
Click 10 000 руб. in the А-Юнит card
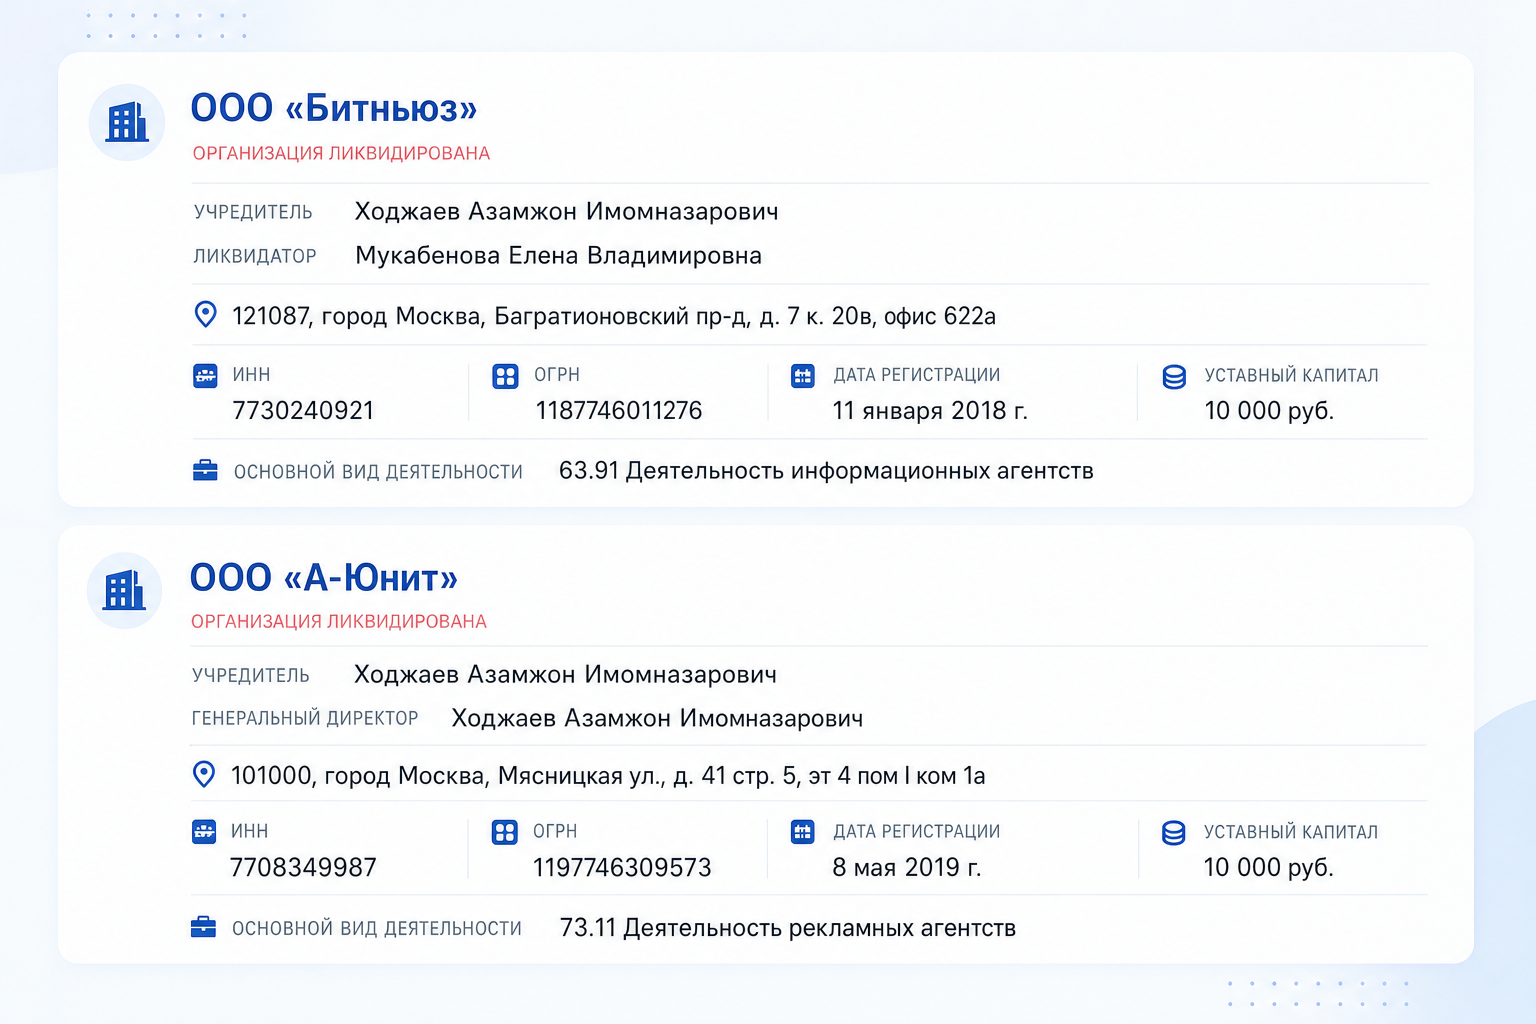(x=1268, y=868)
